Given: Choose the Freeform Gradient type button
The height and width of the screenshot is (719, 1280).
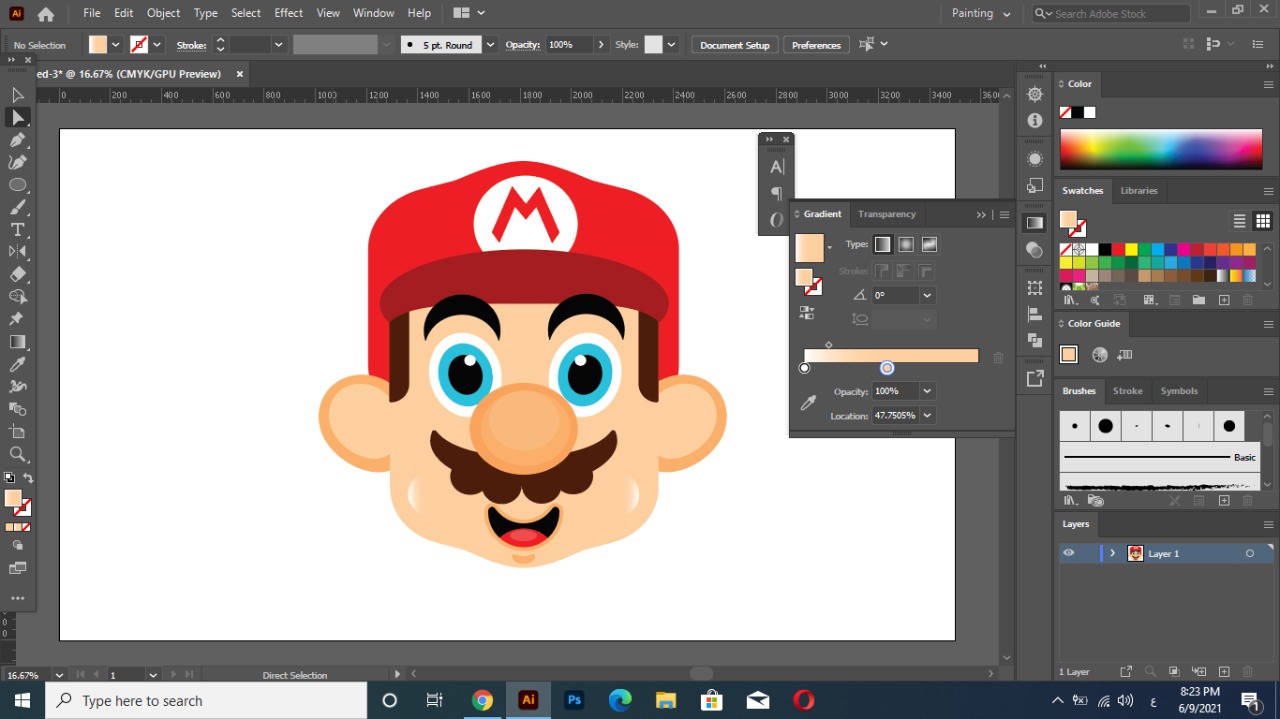Looking at the screenshot, I should pos(929,244).
